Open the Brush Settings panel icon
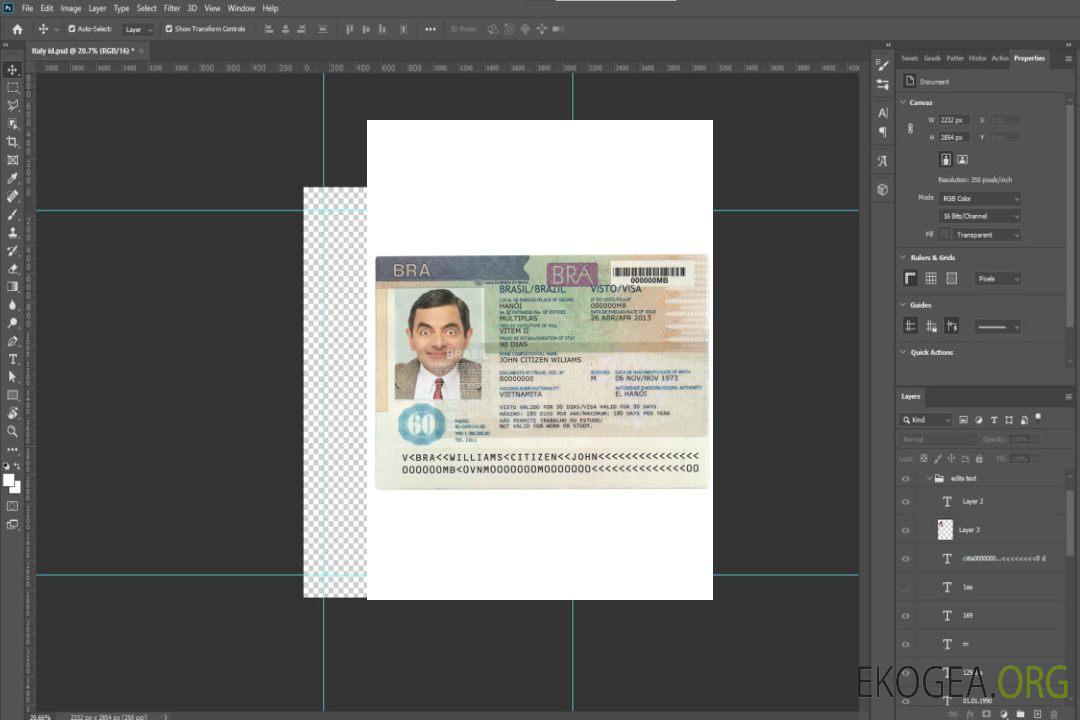 (x=882, y=65)
